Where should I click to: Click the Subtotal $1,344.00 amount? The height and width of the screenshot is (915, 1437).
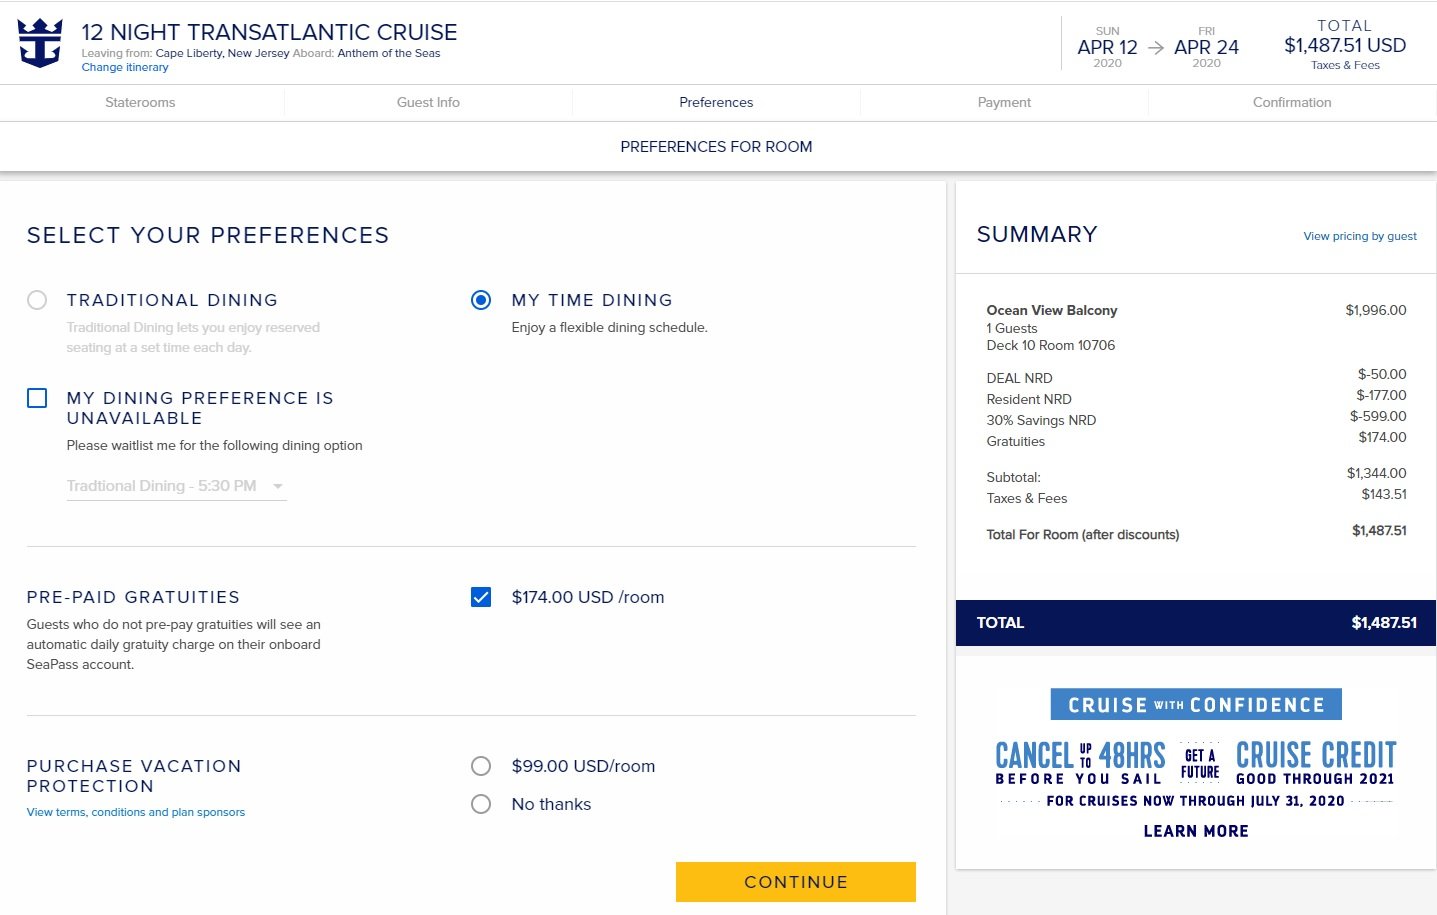pyautogui.click(x=1377, y=473)
